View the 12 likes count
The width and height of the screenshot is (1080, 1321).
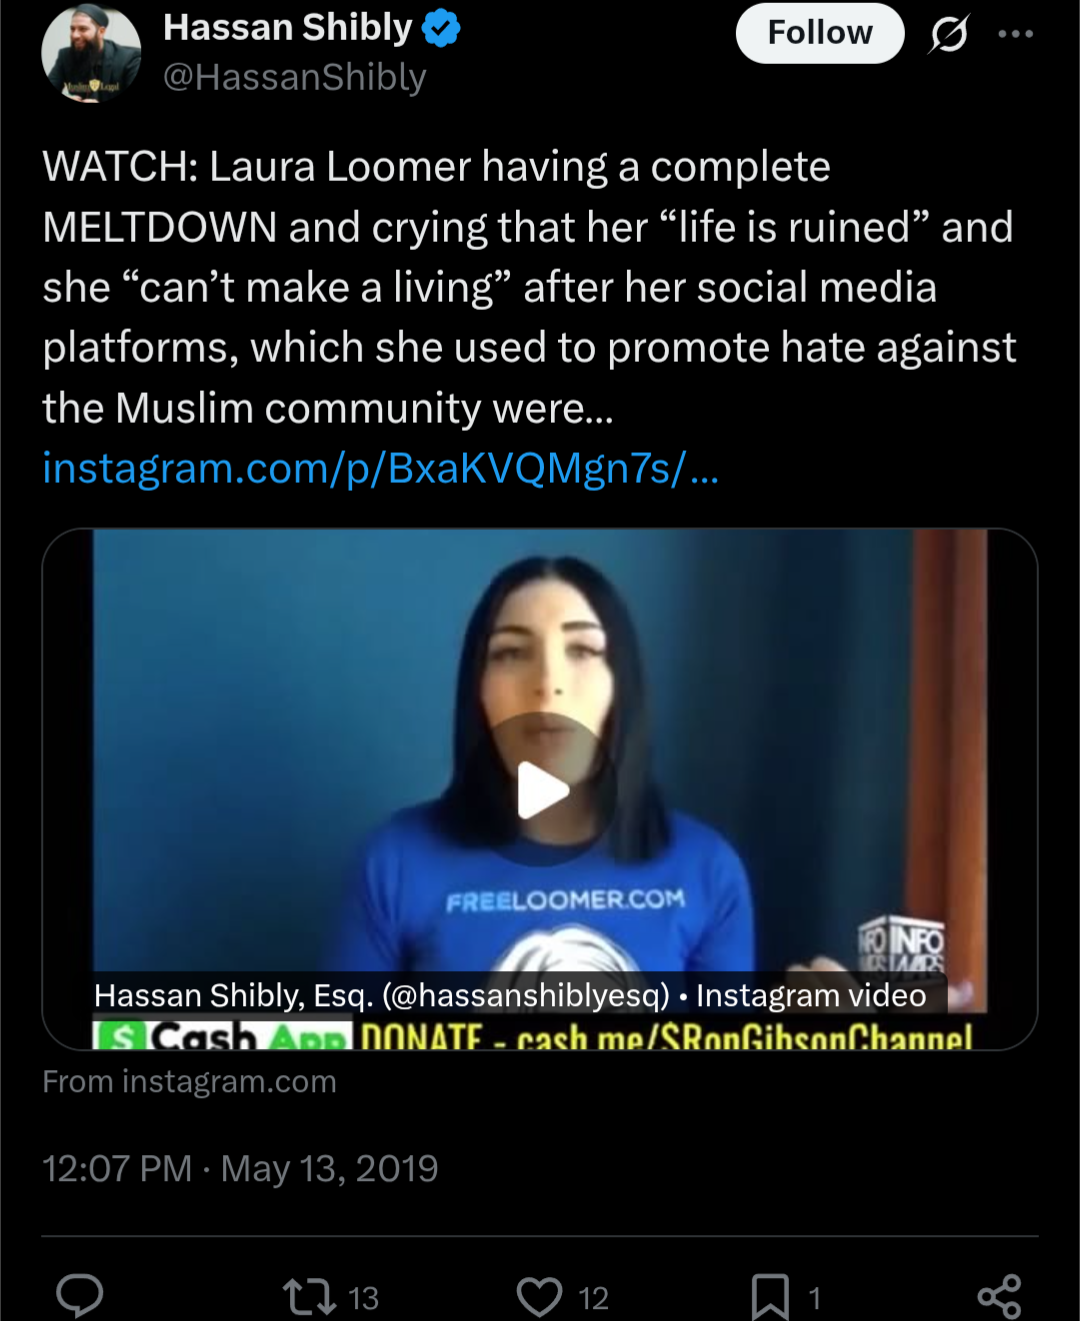[x=593, y=1298]
